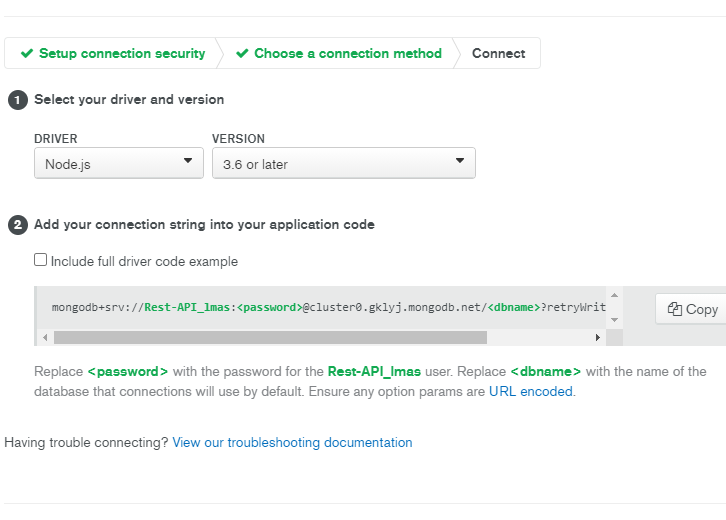Click the up arrow of the code box scrollbar
The image size is (726, 520).
(x=614, y=295)
